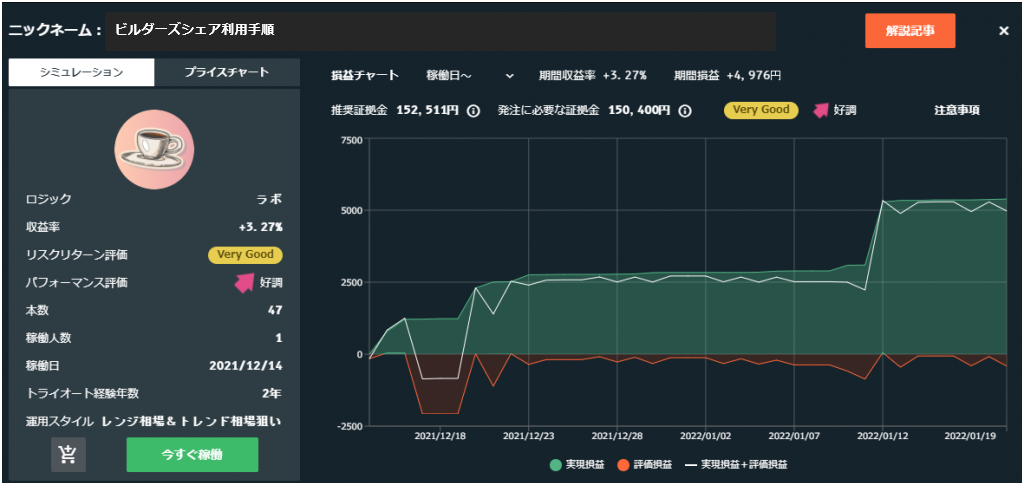Click yellow Very Good badge above chart
The width and height of the screenshot is (1022, 486).
pyautogui.click(x=761, y=110)
